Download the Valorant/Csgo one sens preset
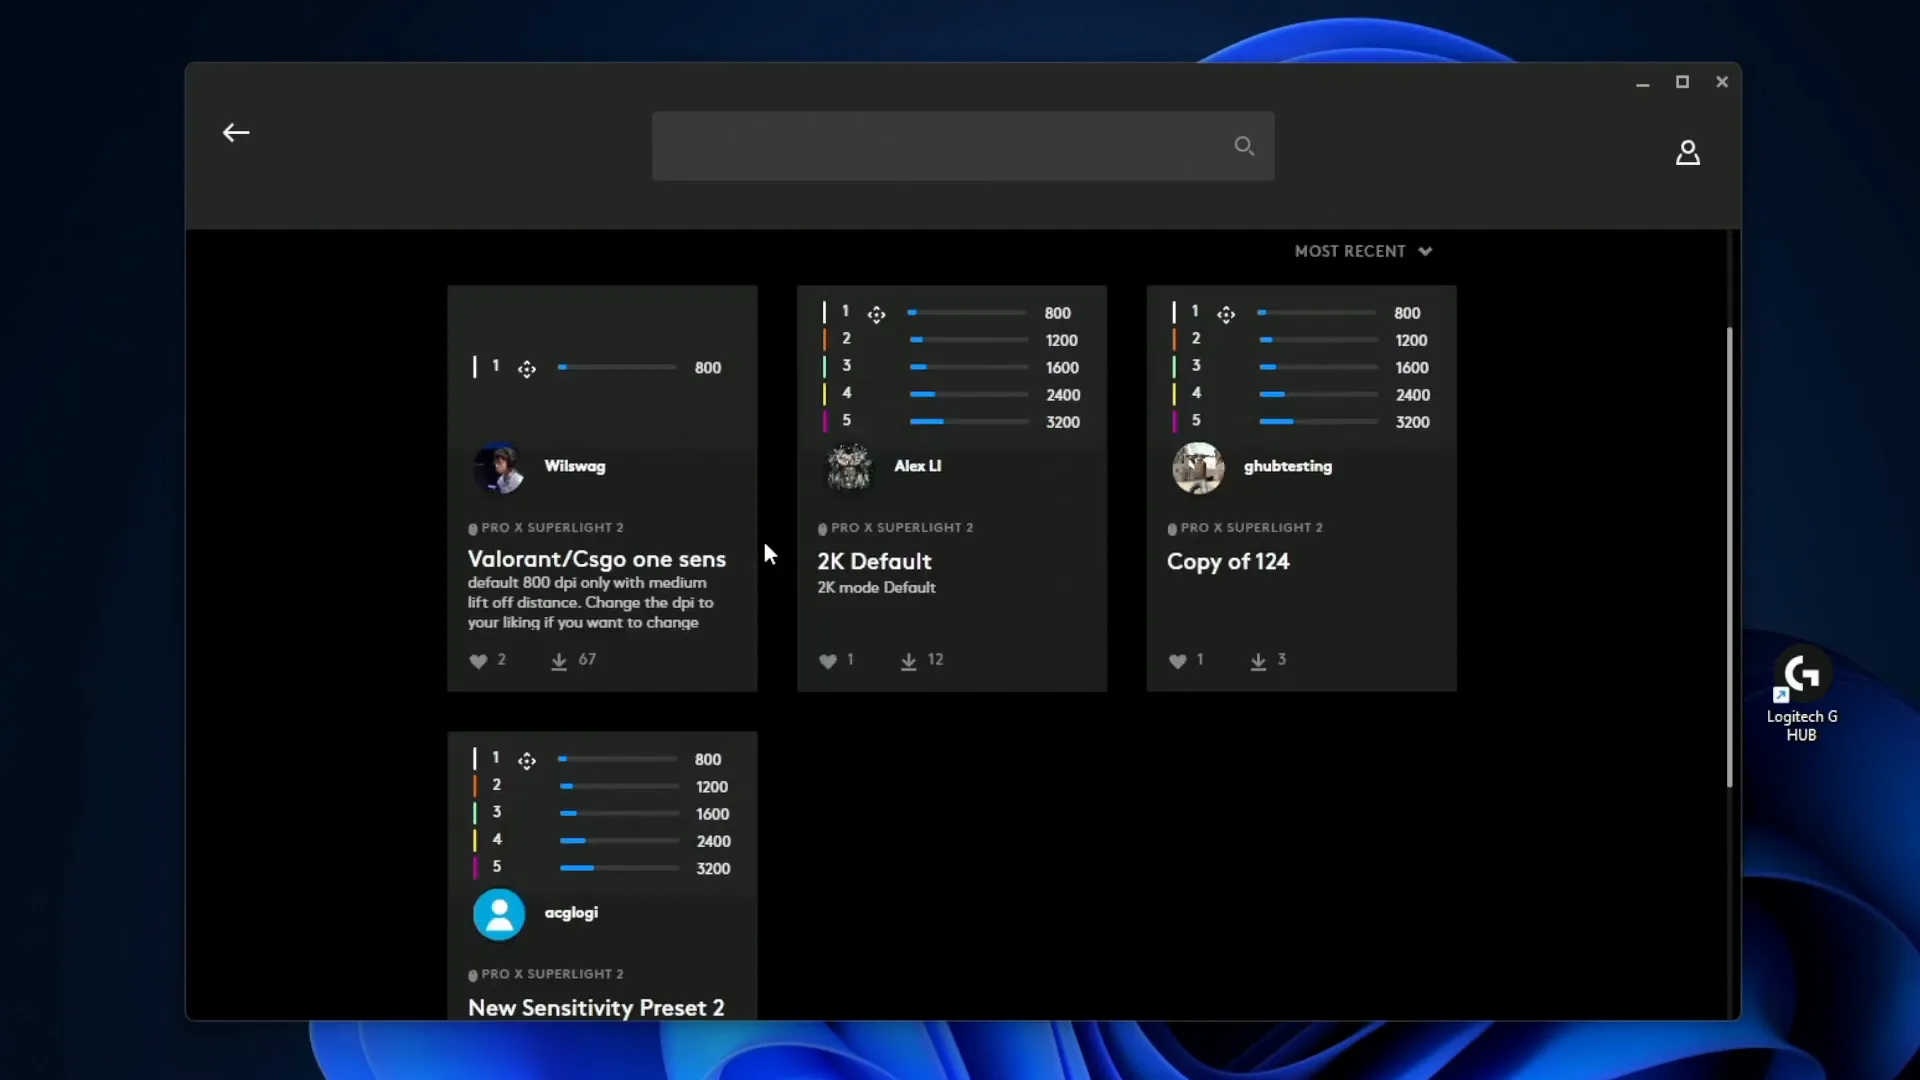This screenshot has width=1920, height=1080. click(x=559, y=660)
